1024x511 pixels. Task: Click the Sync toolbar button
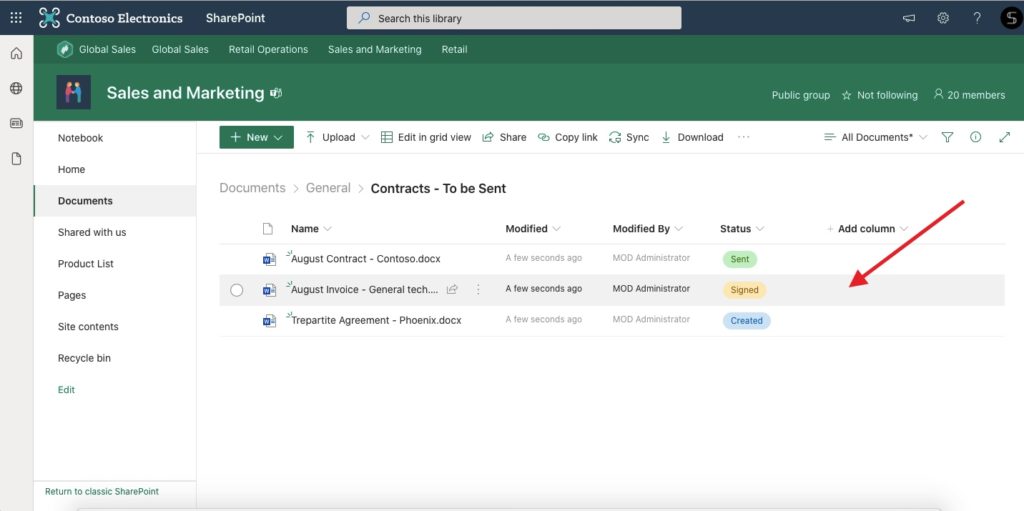[x=629, y=137]
